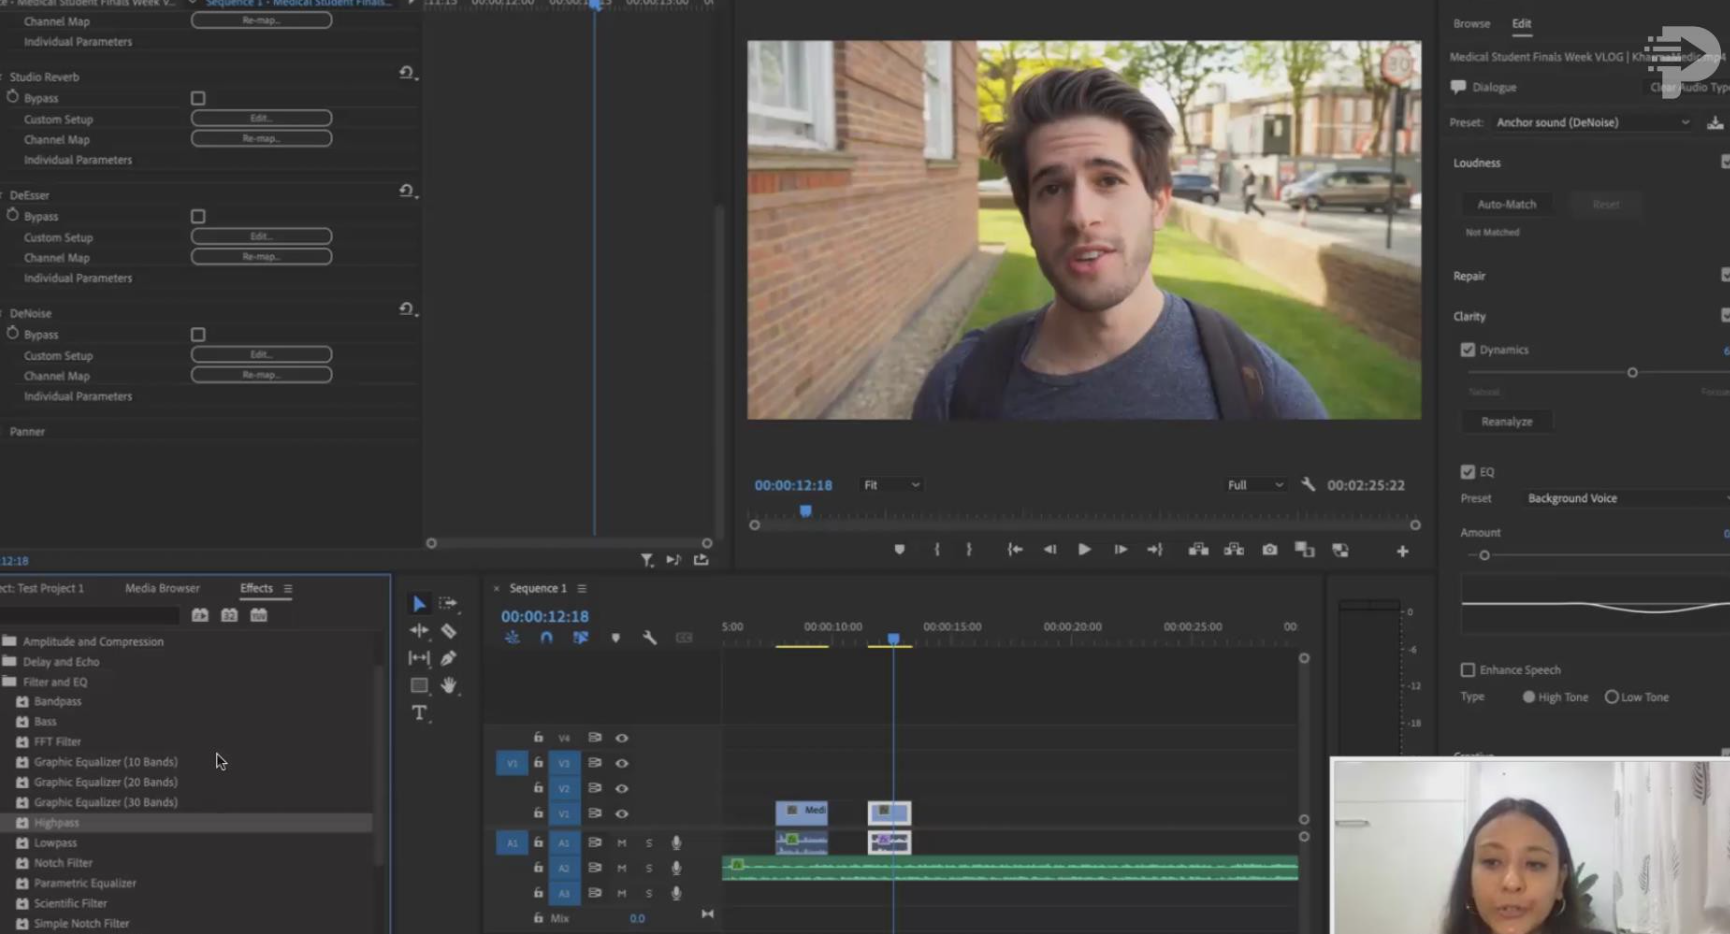1730x934 pixels.
Task: Open the Full playback resolution dropdown
Action: tap(1255, 485)
